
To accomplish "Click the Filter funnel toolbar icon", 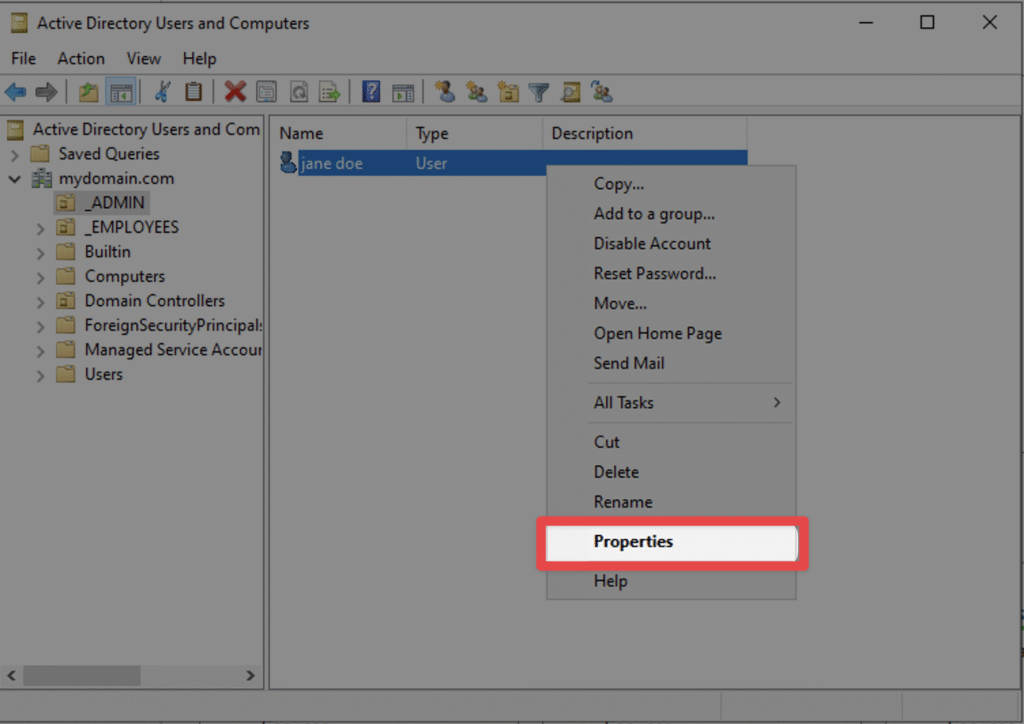I will point(539,93).
